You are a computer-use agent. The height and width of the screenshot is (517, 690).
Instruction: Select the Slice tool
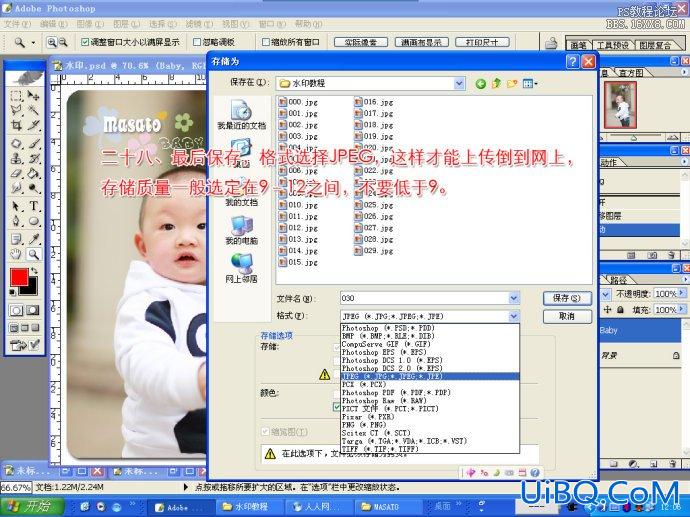click(33, 125)
